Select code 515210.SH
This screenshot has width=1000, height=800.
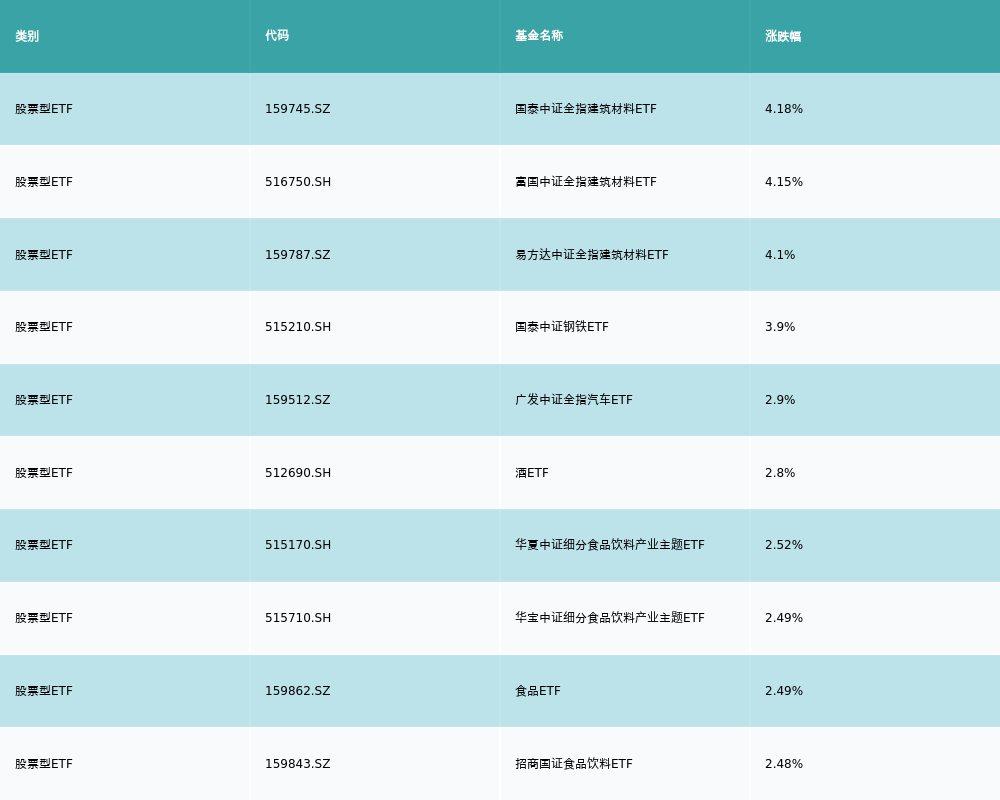coord(298,327)
